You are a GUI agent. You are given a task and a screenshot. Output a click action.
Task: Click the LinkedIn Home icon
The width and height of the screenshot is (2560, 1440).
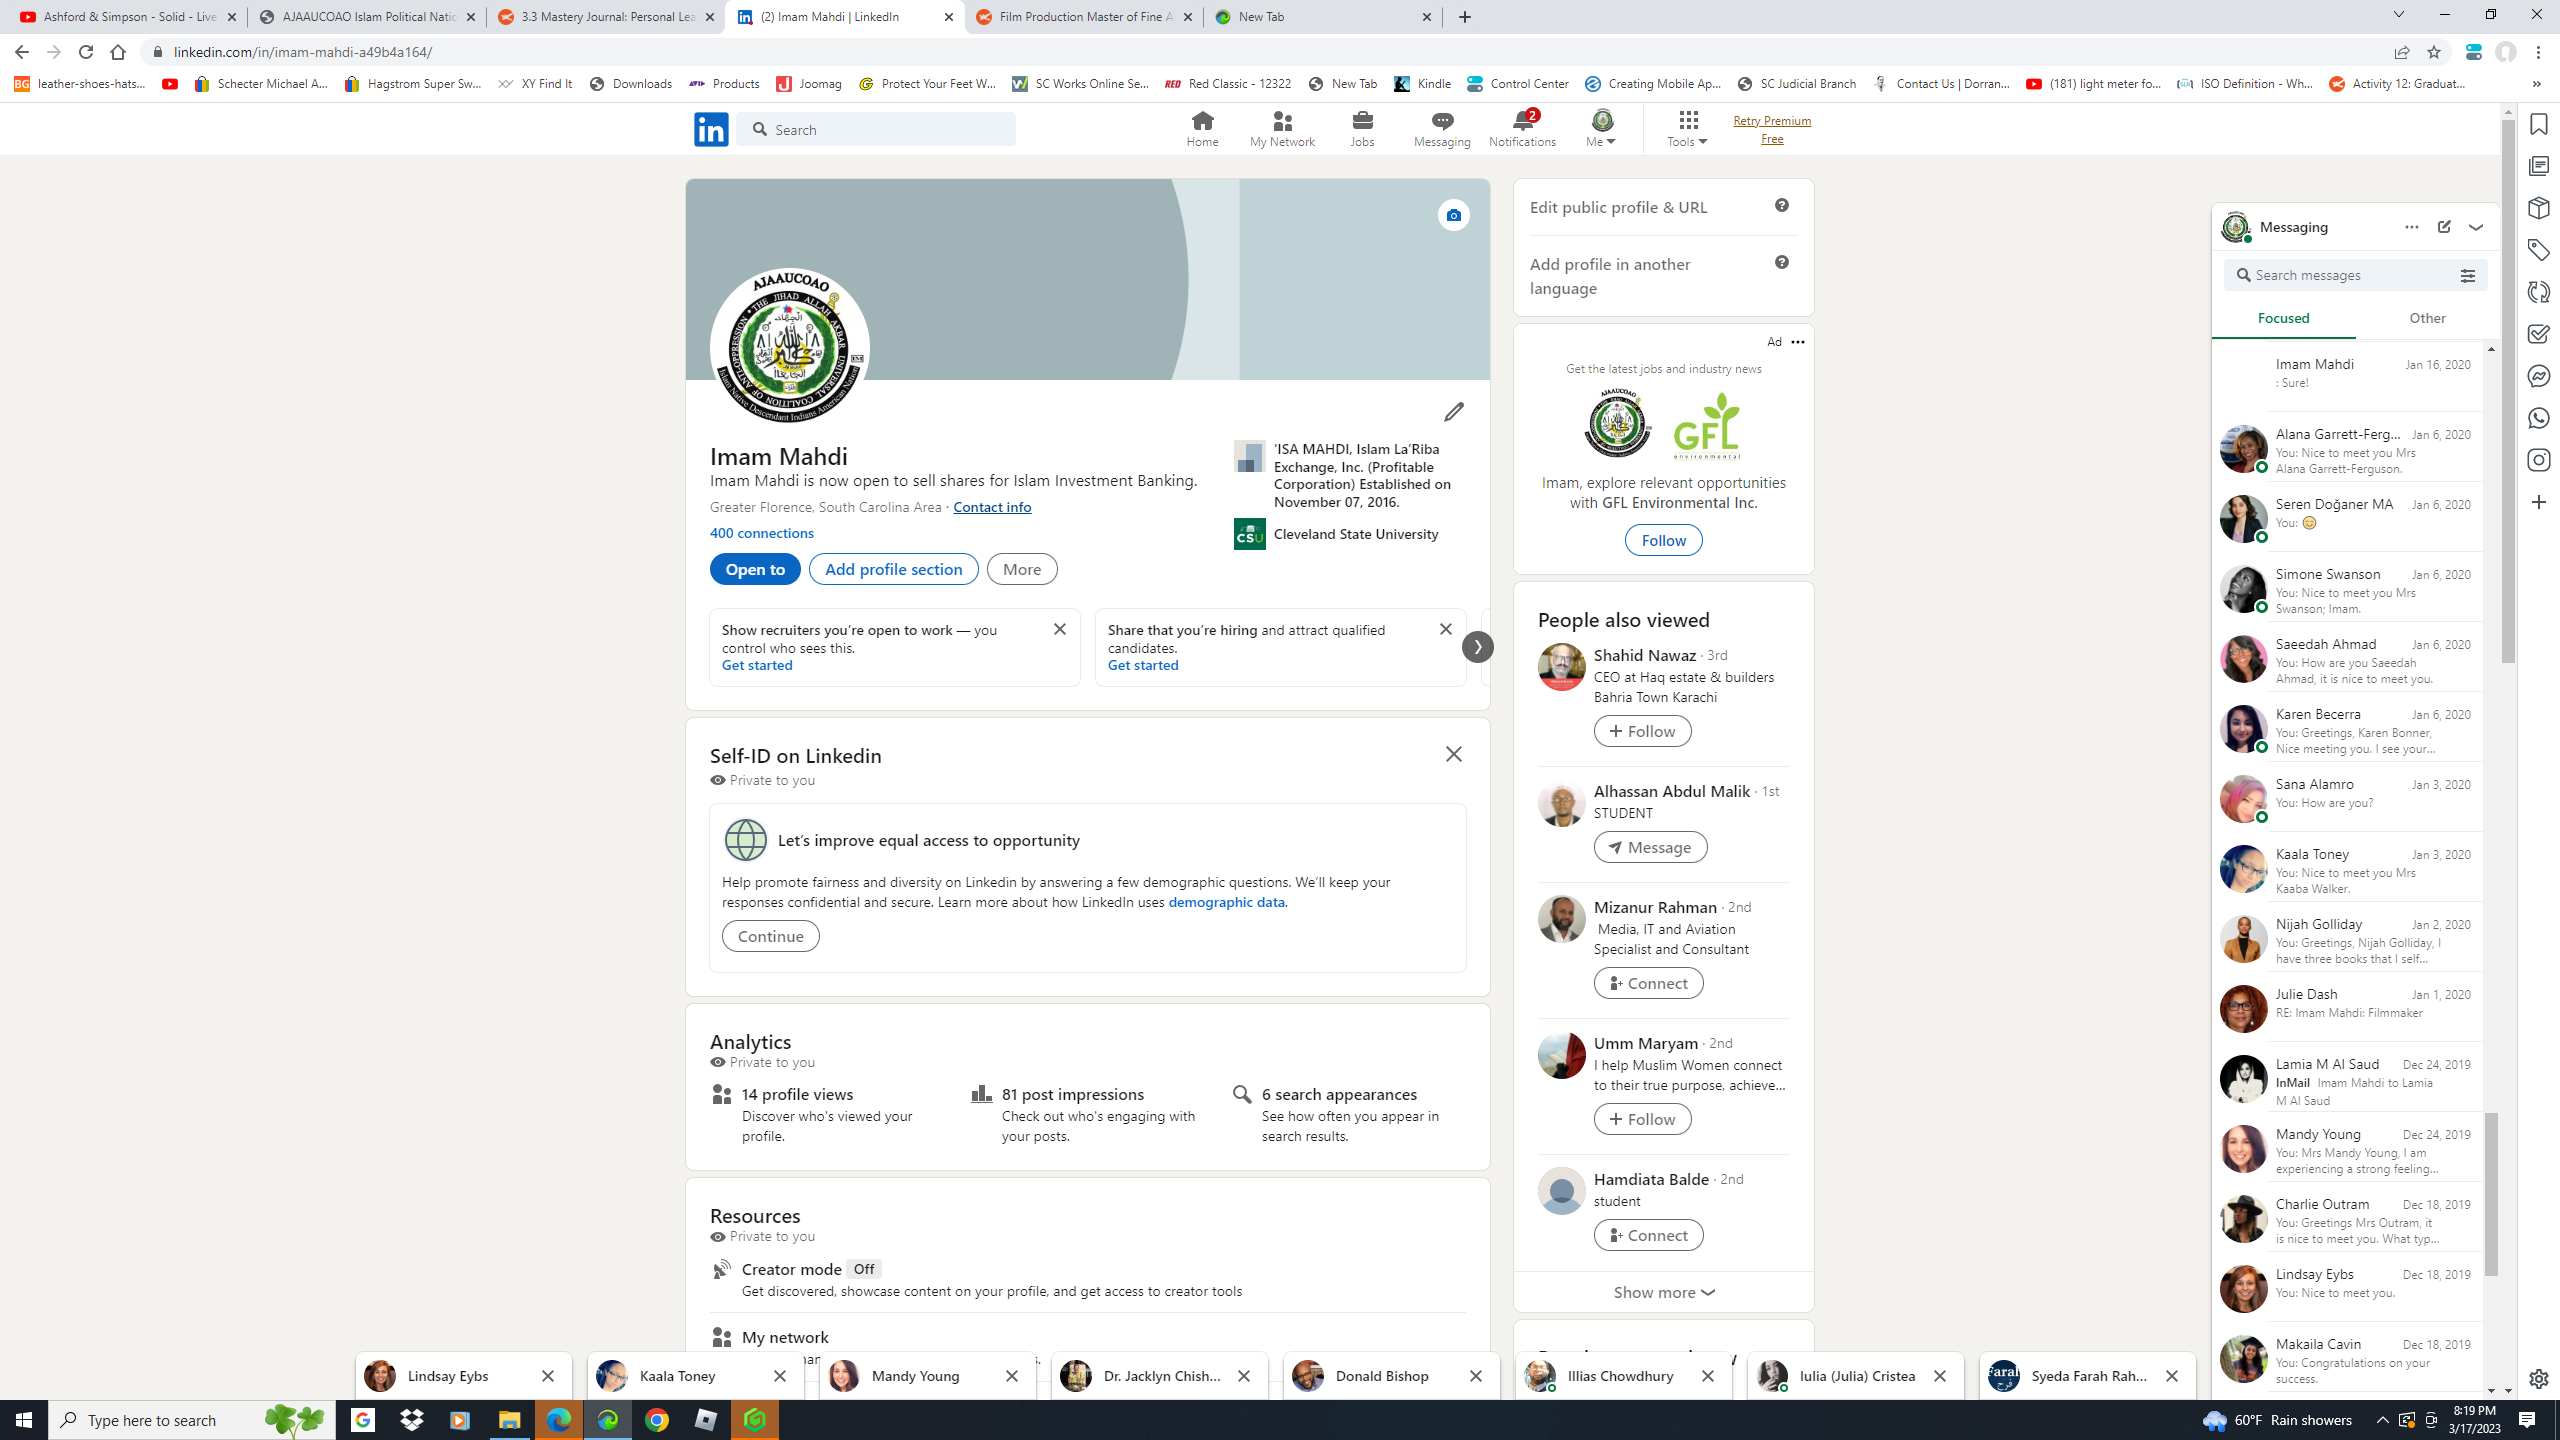1202,122
